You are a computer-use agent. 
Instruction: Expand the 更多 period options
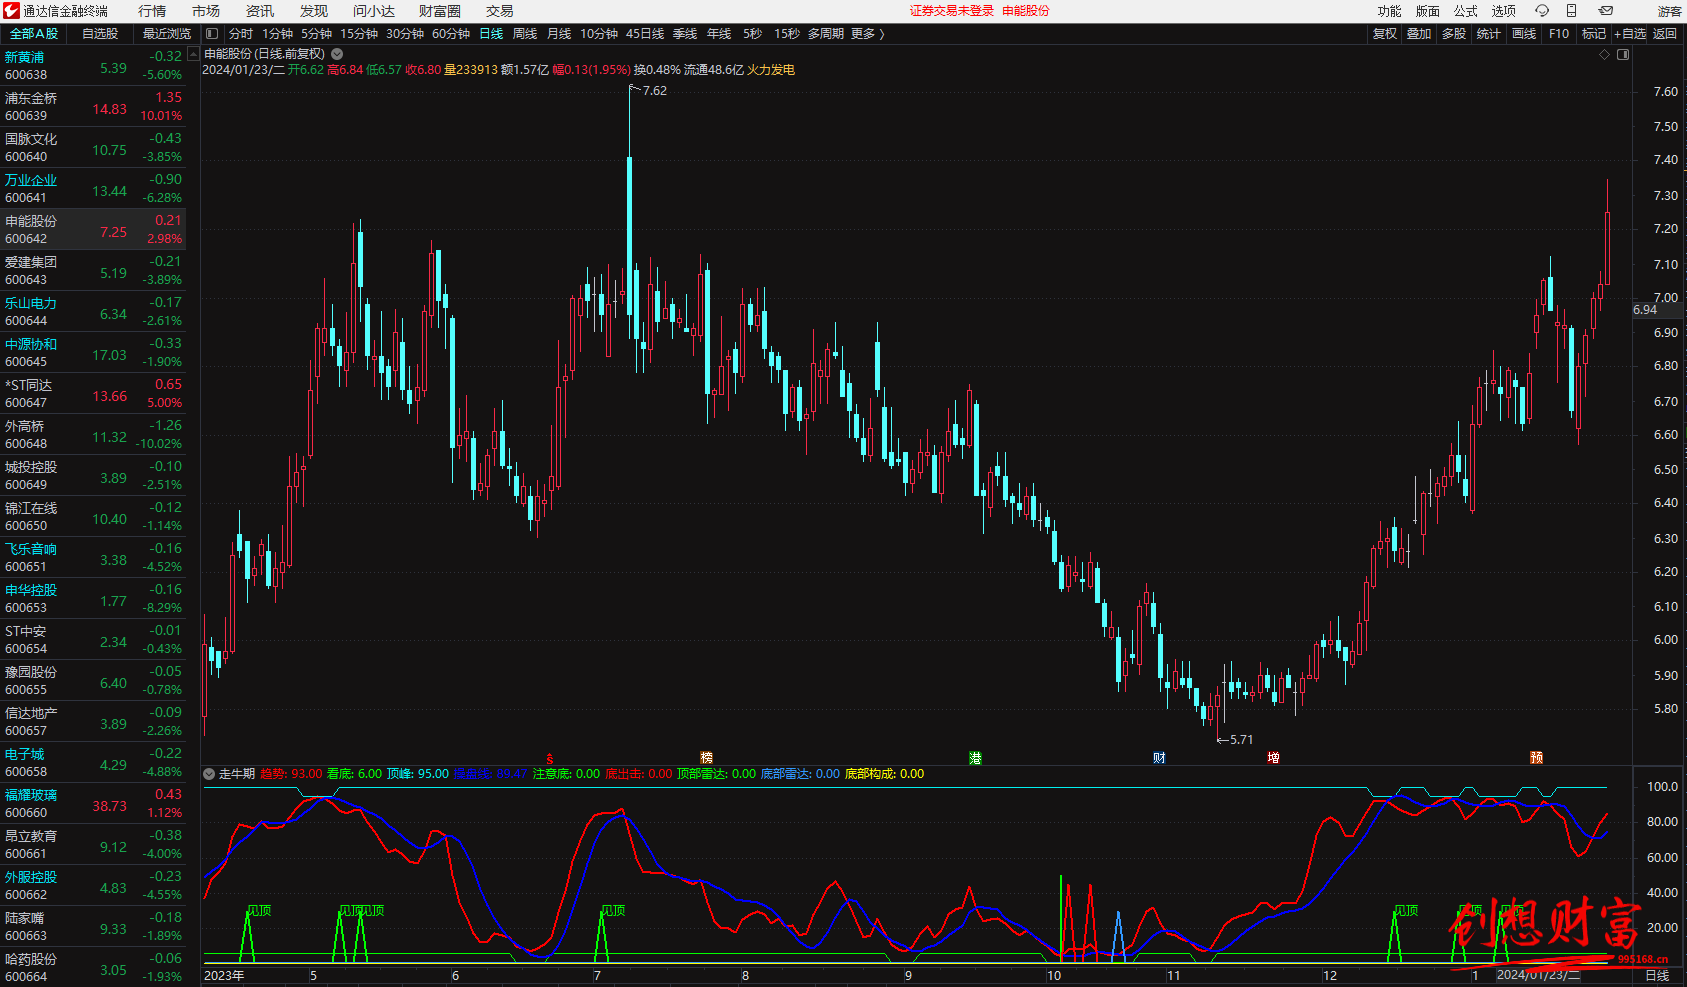pos(867,34)
